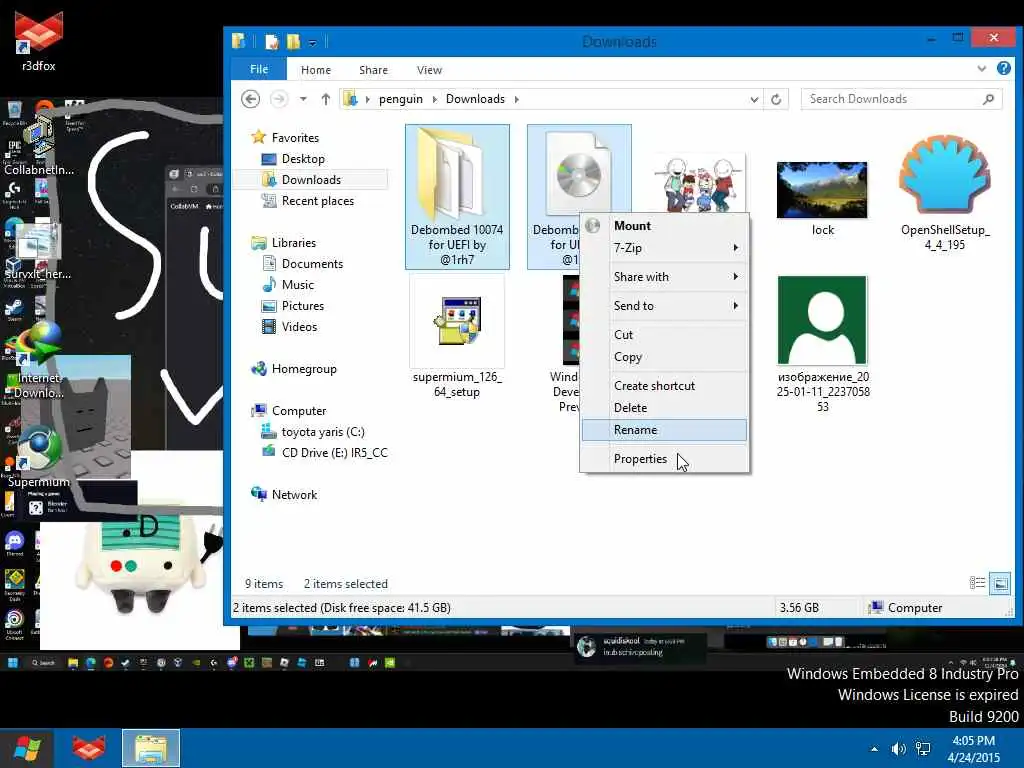The width and height of the screenshot is (1024, 768).
Task: Click the search magnifier icon
Action: click(989, 99)
